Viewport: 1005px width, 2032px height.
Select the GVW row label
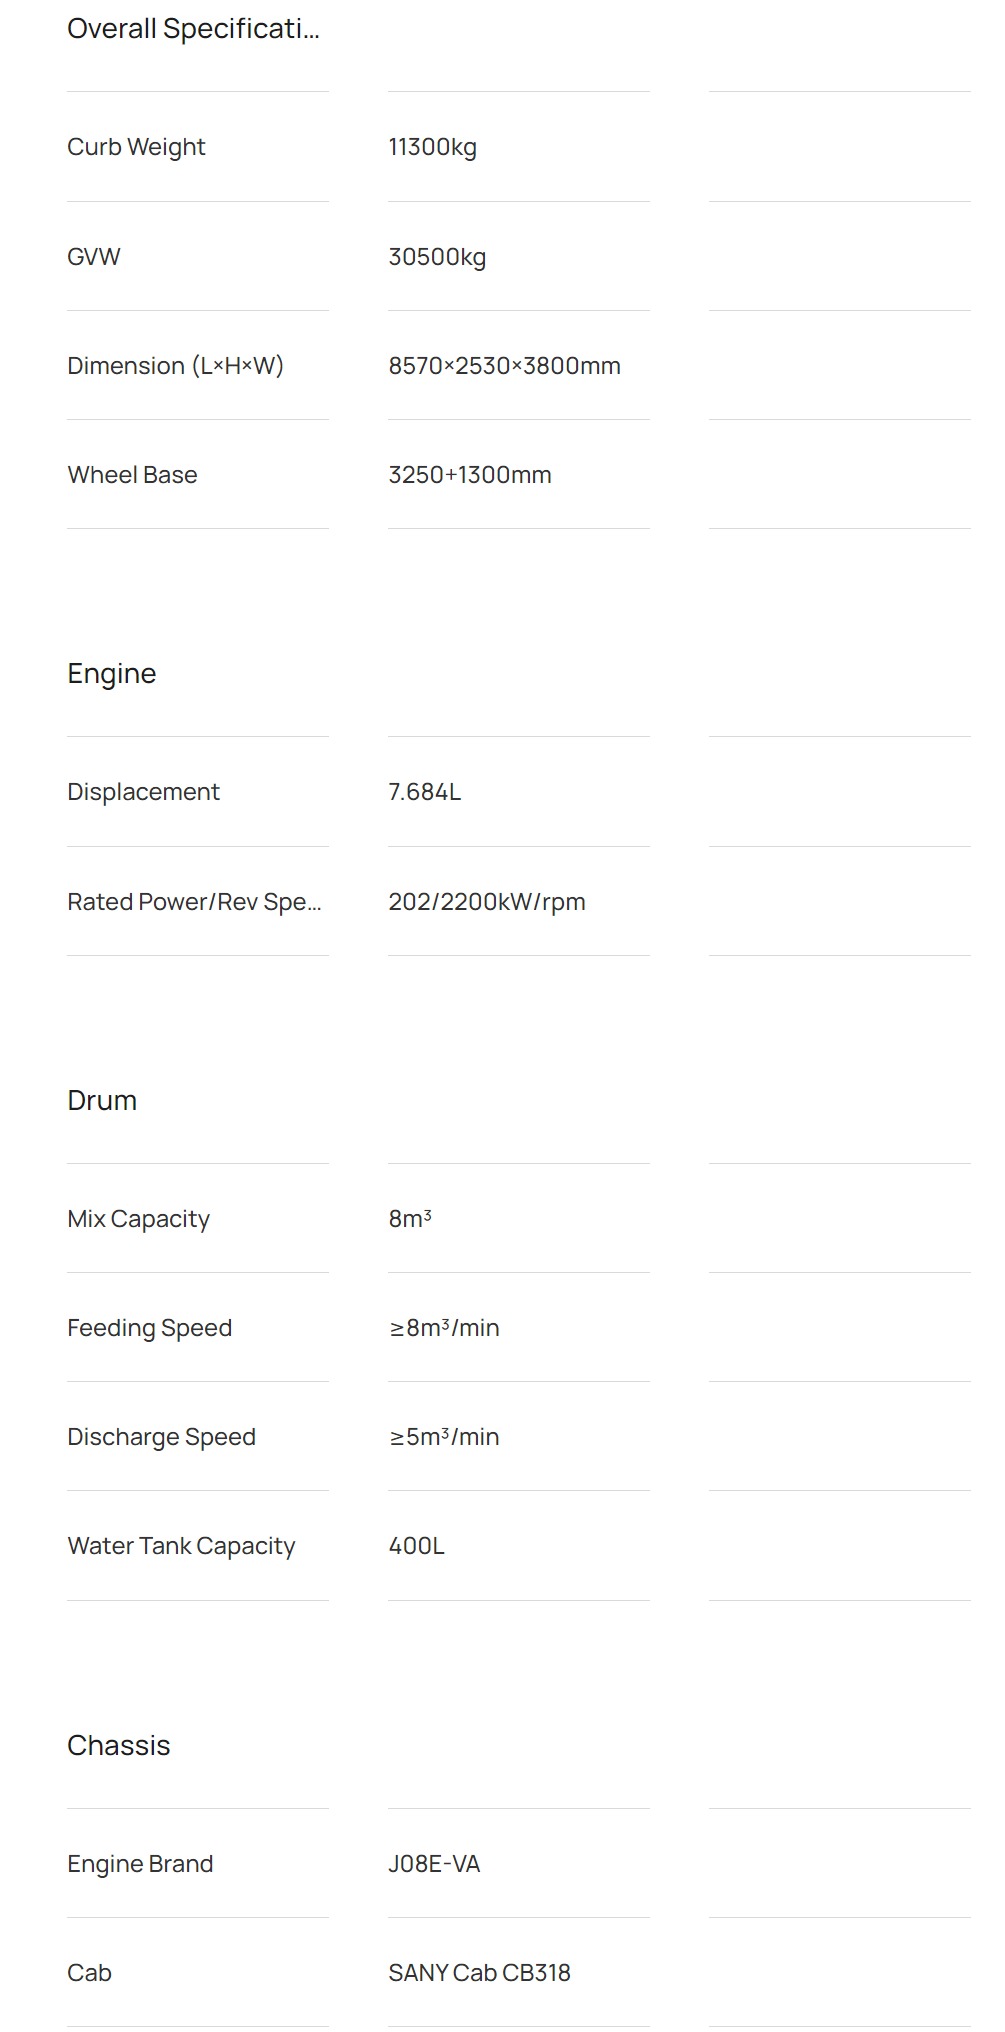[94, 257]
